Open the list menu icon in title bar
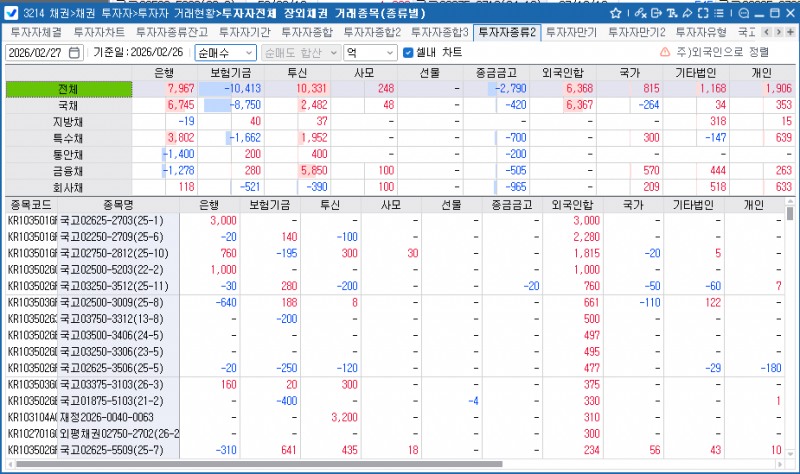This screenshot has height=474, width=800. point(719,13)
